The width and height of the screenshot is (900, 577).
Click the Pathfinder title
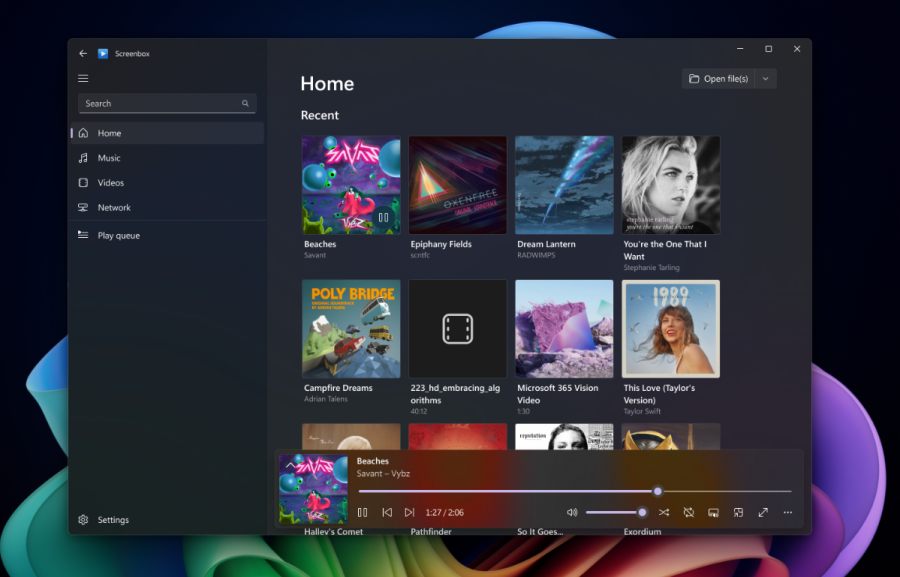click(x=431, y=532)
